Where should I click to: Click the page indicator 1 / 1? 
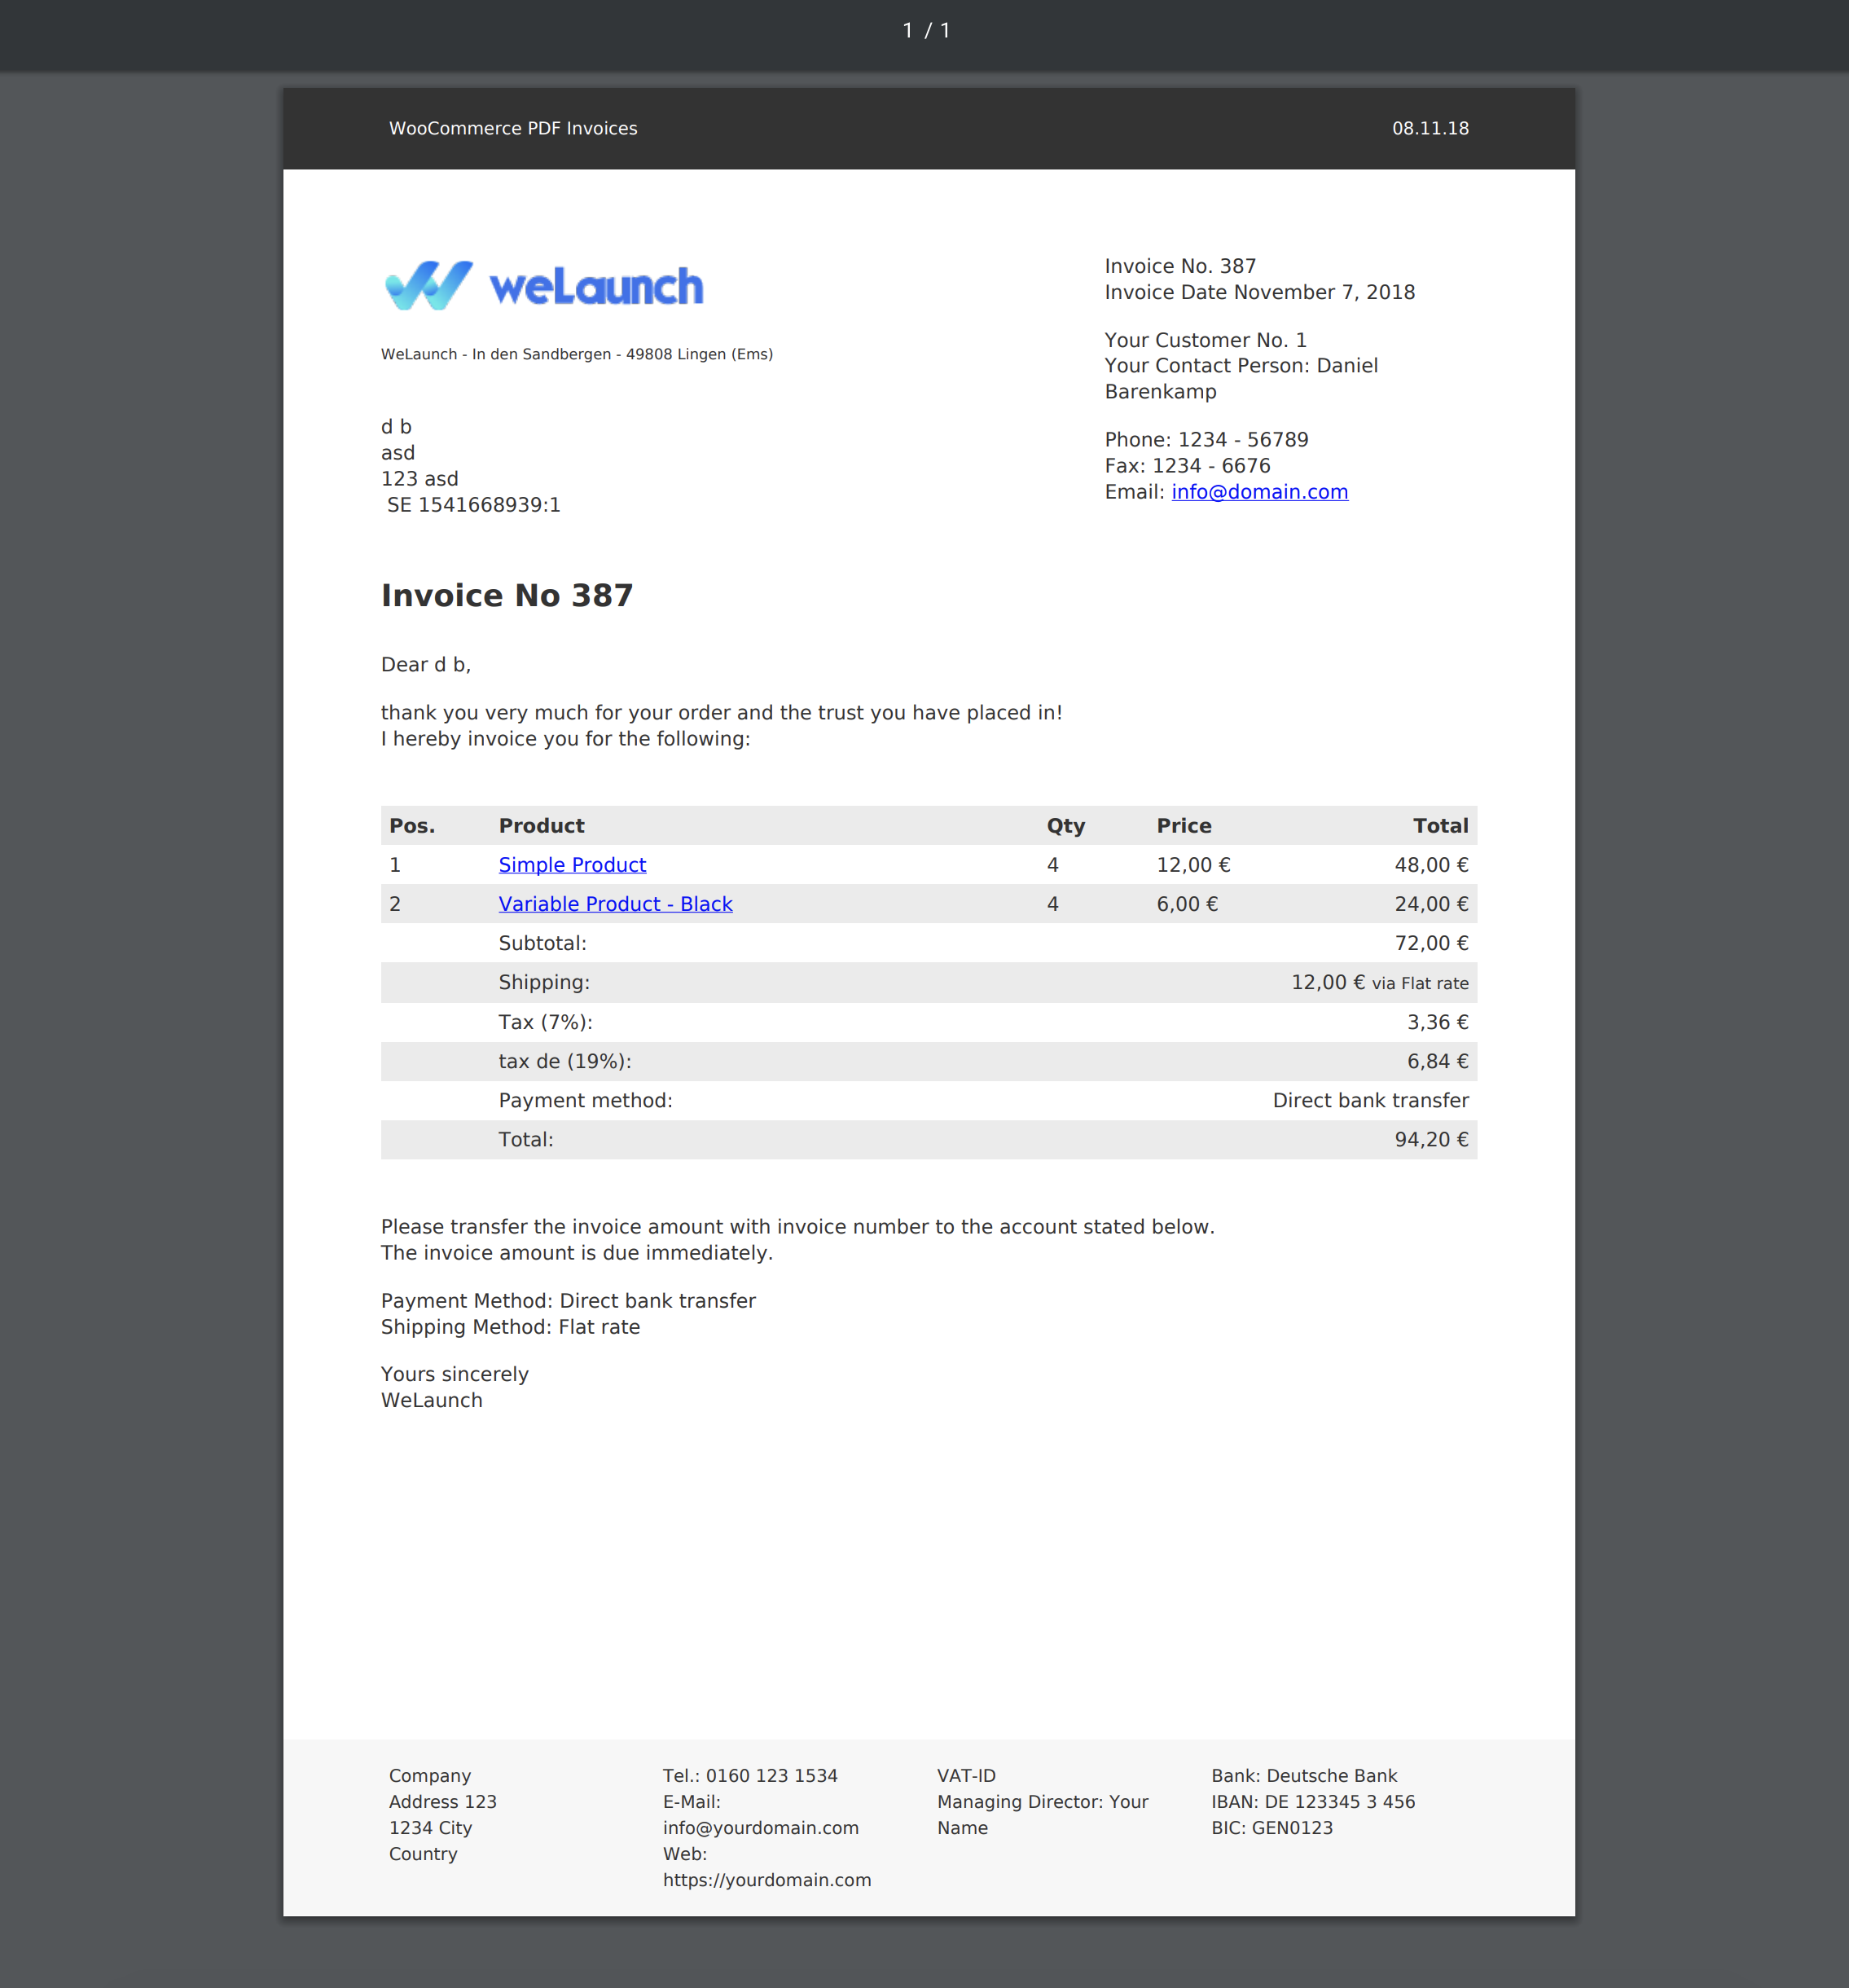926,31
